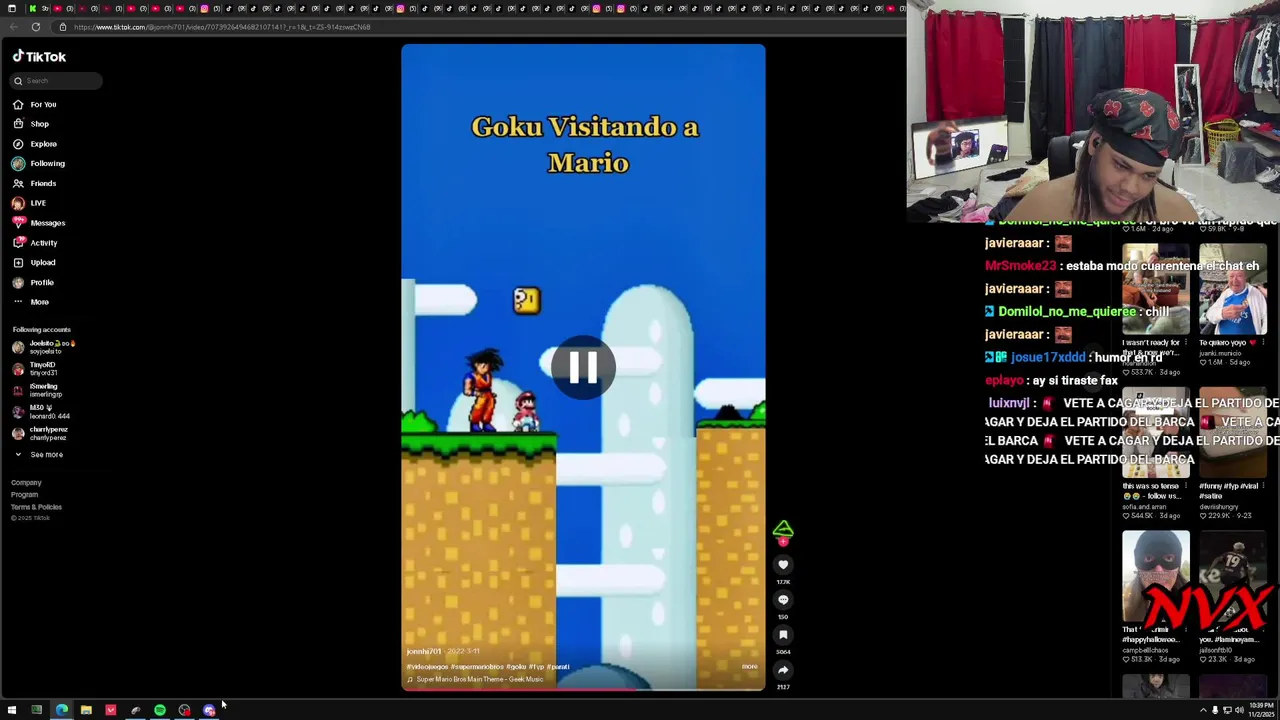Open the Windows Start menu
This screenshot has width=1280, height=720.
point(12,710)
